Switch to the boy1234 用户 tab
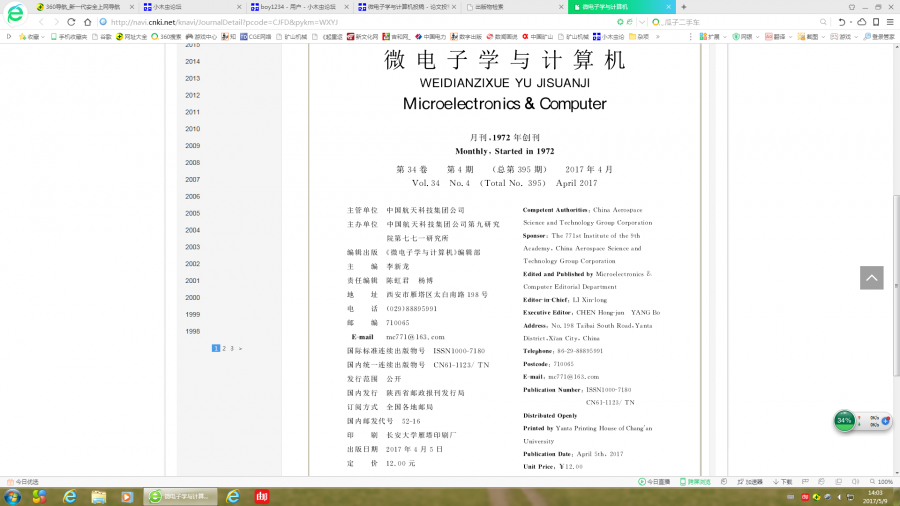 (x=298, y=7)
